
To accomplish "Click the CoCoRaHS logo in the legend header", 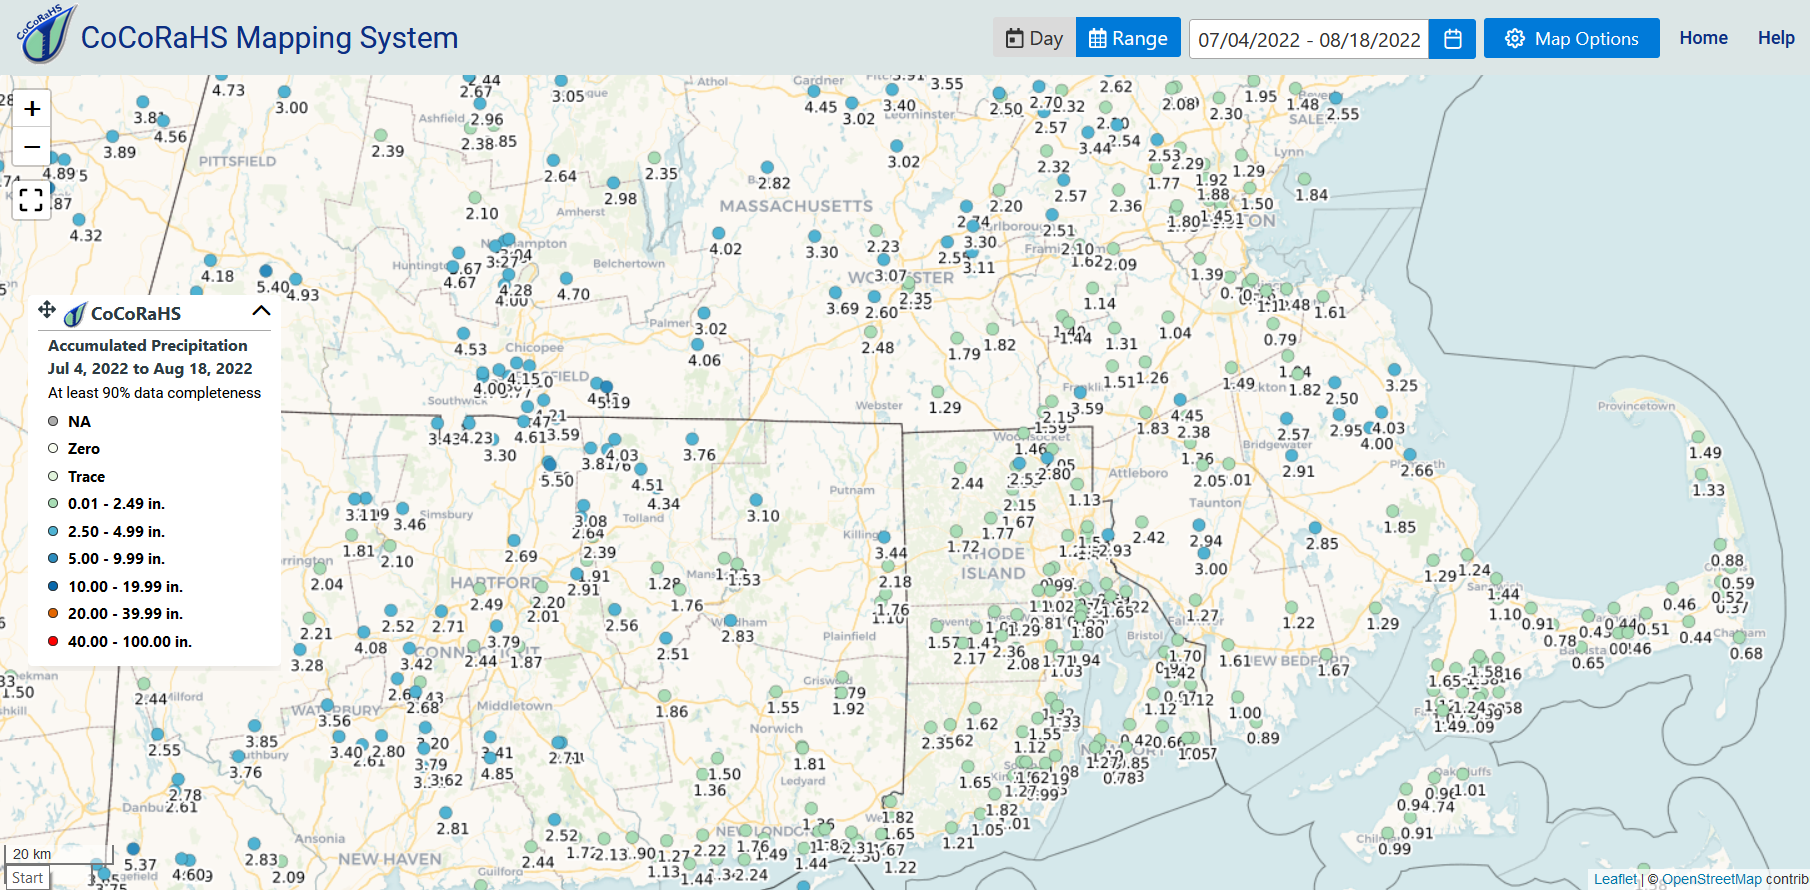I will click(x=75, y=314).
